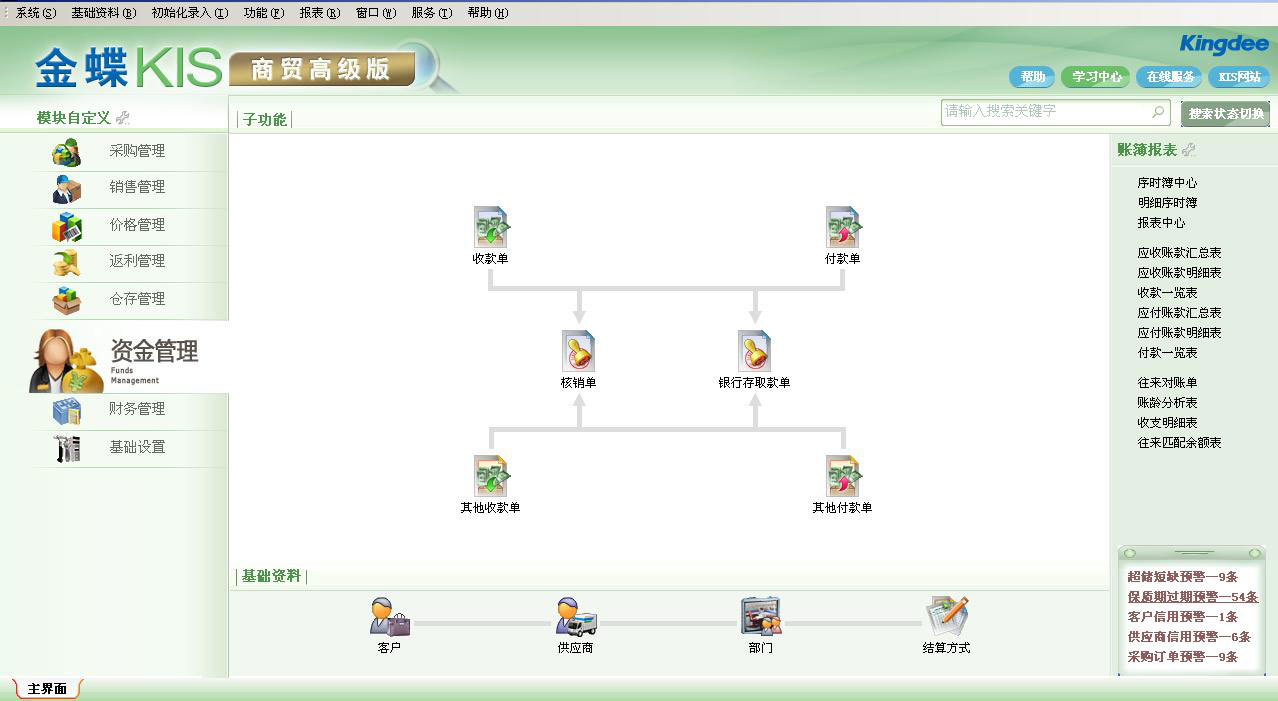1278x701 pixels.
Task: Click the 模块自定义 heading
Action: click(x=74, y=118)
